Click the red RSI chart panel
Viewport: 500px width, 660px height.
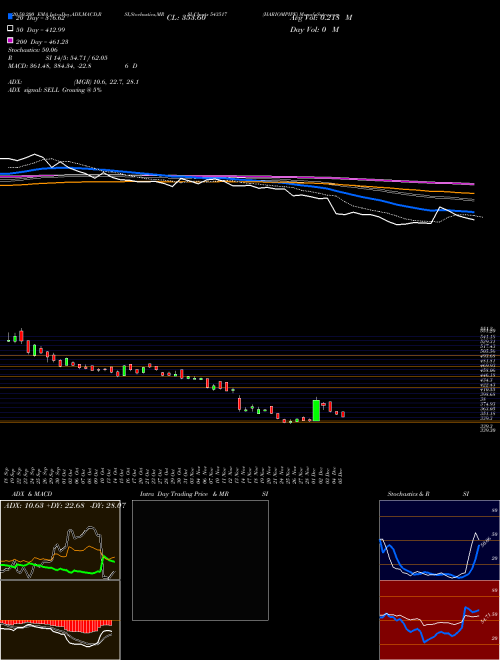(439, 620)
